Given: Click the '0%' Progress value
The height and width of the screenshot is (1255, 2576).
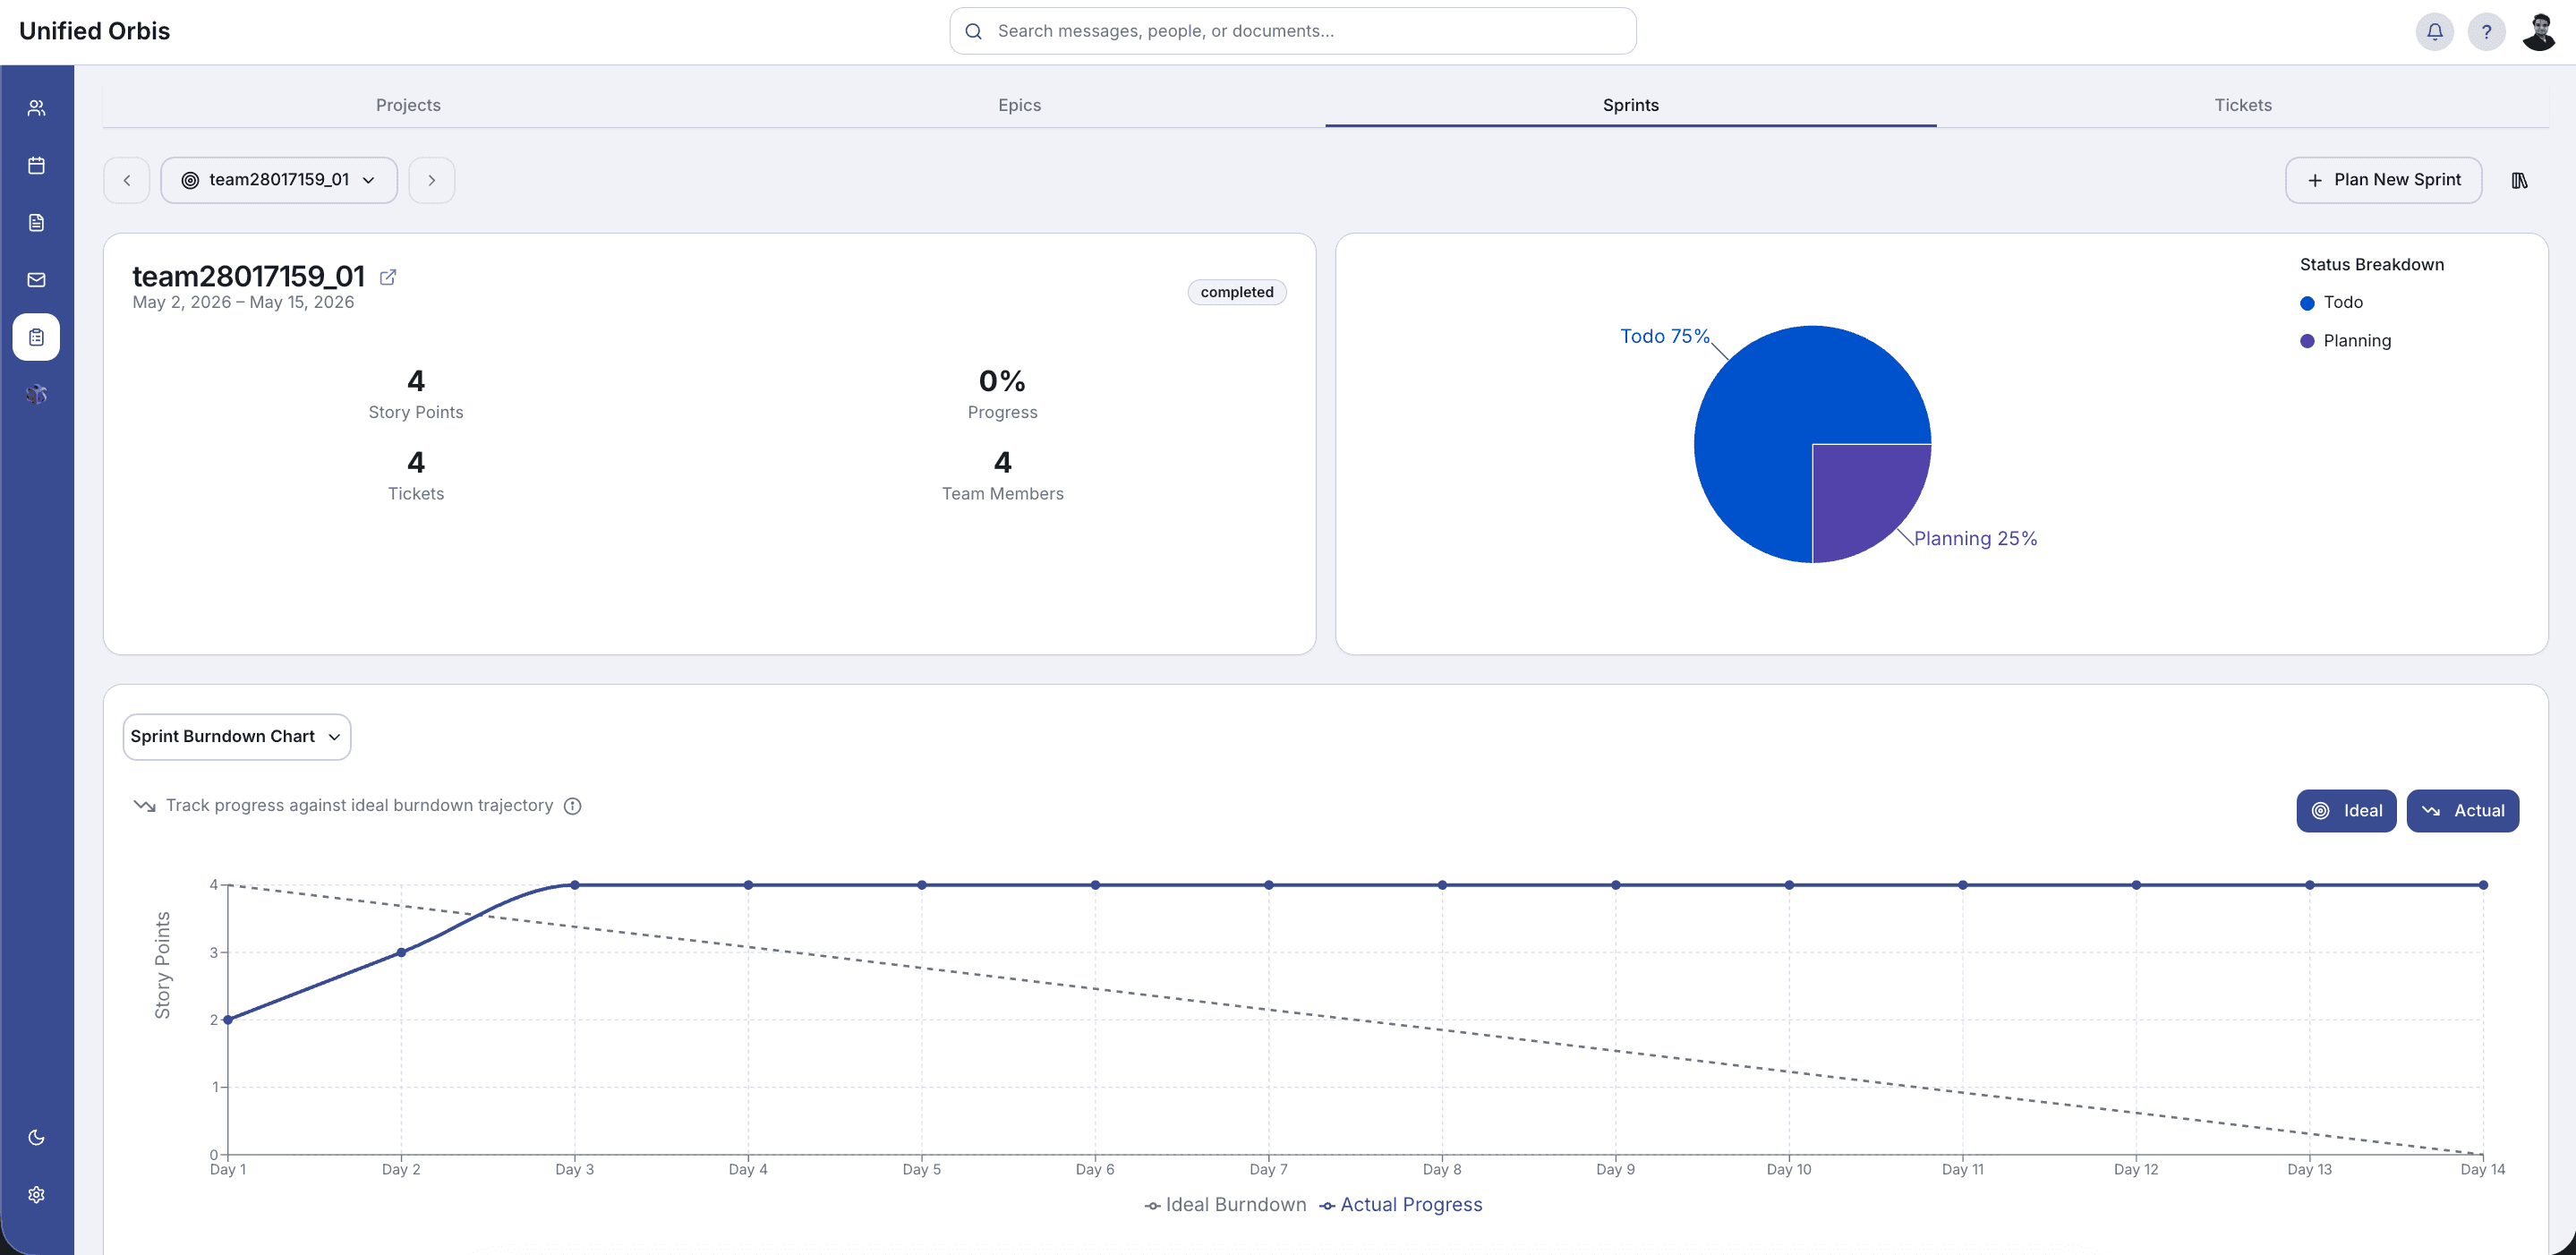Looking at the screenshot, I should click(1002, 381).
